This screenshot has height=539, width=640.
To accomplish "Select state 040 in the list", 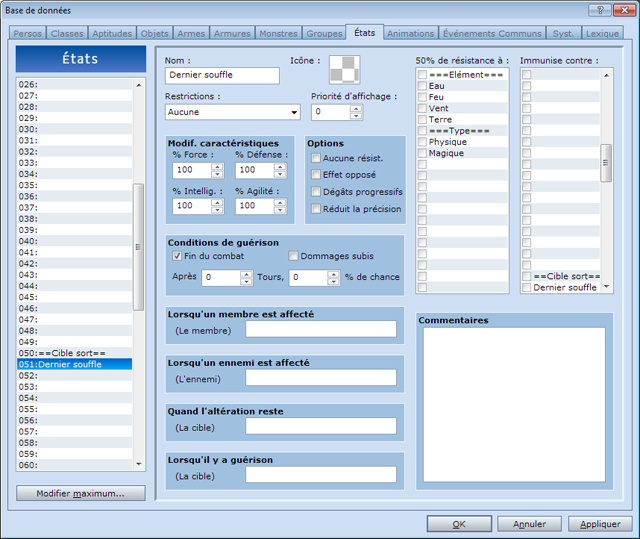I will point(75,241).
